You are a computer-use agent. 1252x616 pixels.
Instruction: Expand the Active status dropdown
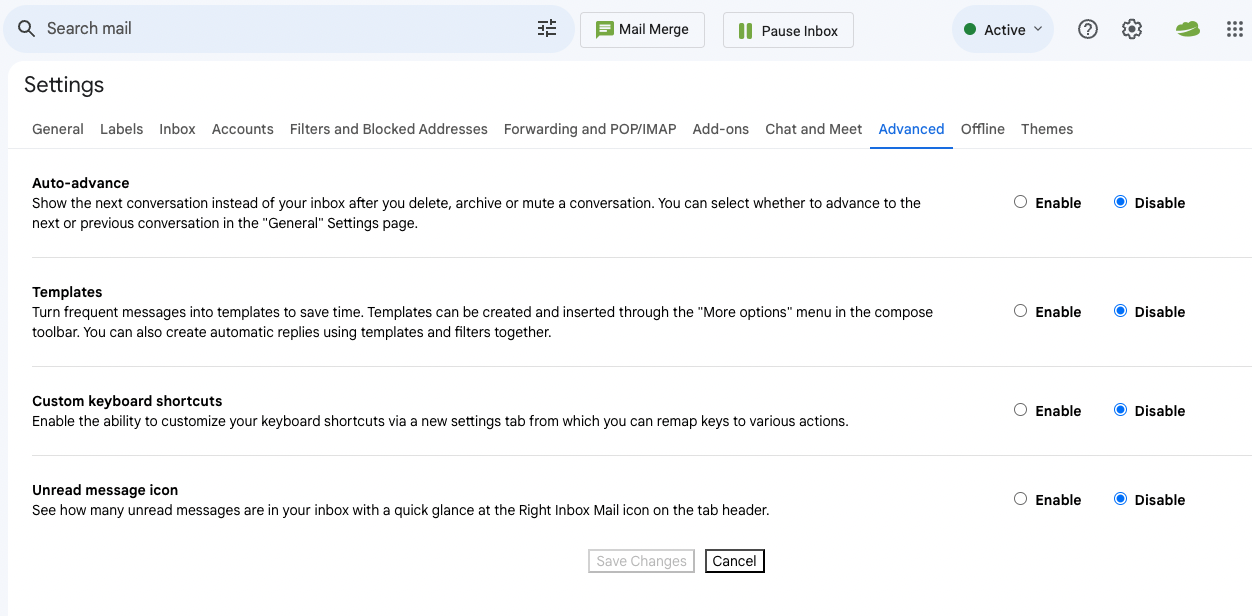click(x=1003, y=30)
